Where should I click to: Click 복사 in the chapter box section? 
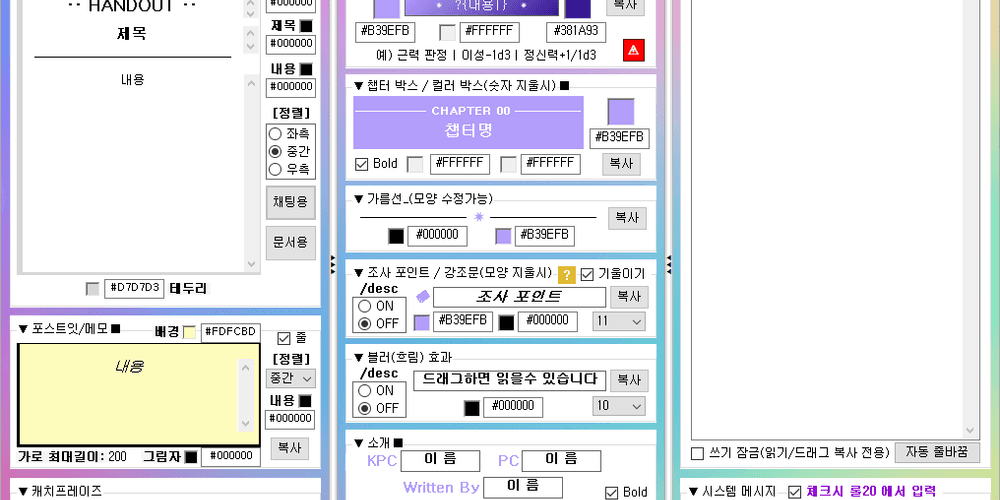(x=621, y=164)
